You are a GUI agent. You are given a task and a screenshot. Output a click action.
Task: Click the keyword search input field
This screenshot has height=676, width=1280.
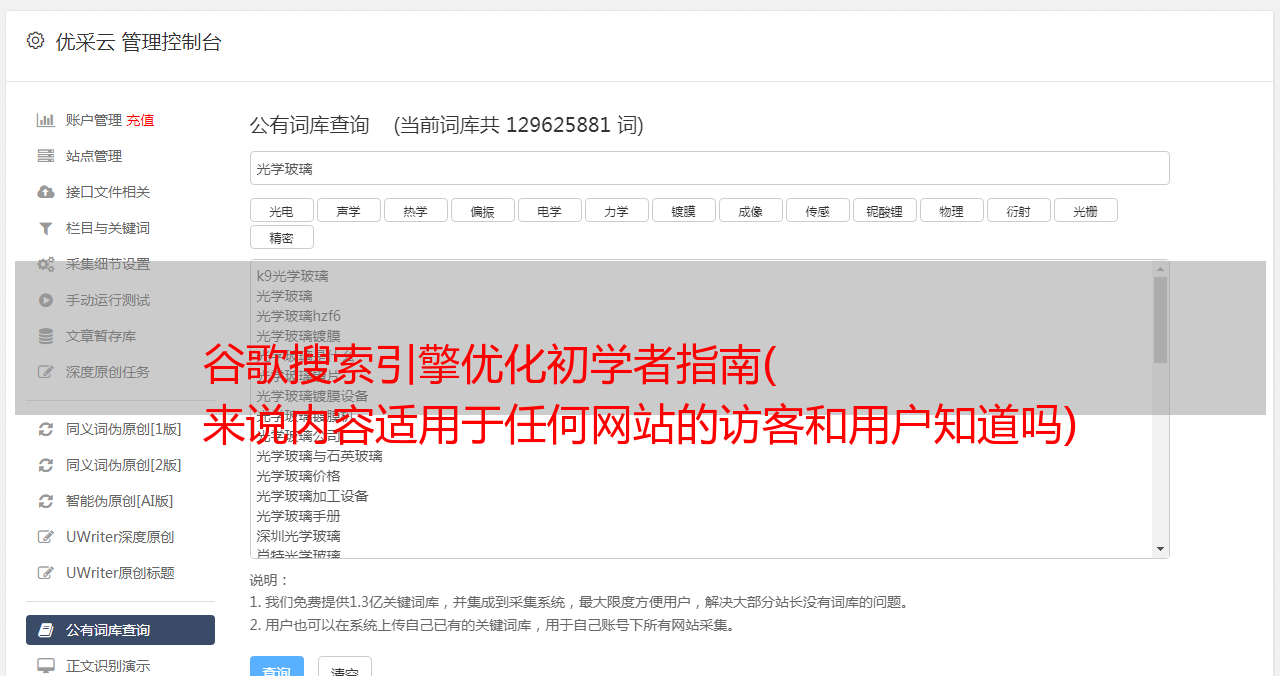[709, 168]
